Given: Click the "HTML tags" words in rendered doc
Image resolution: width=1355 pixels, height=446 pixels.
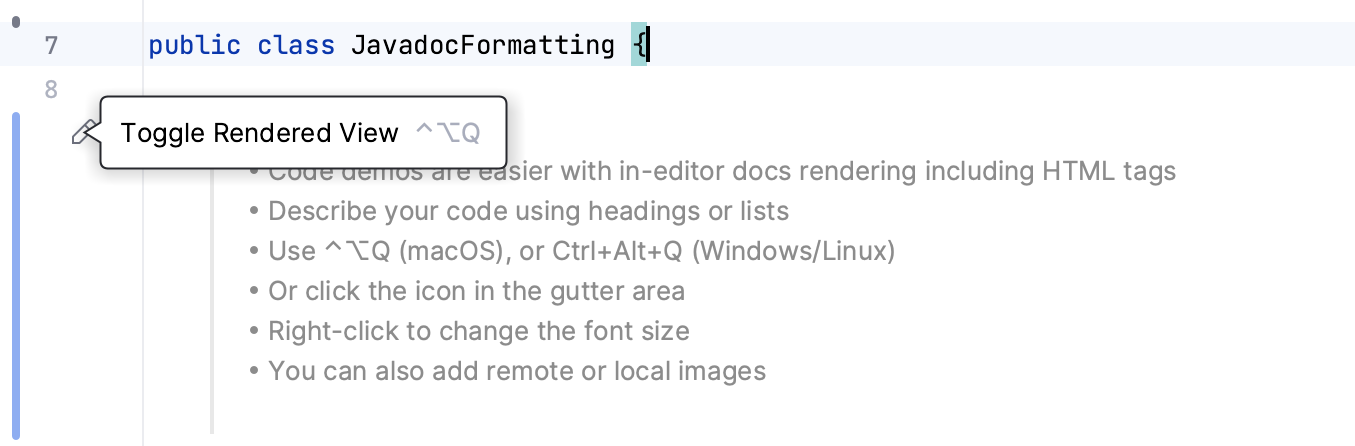Looking at the screenshot, I should point(1108,172).
